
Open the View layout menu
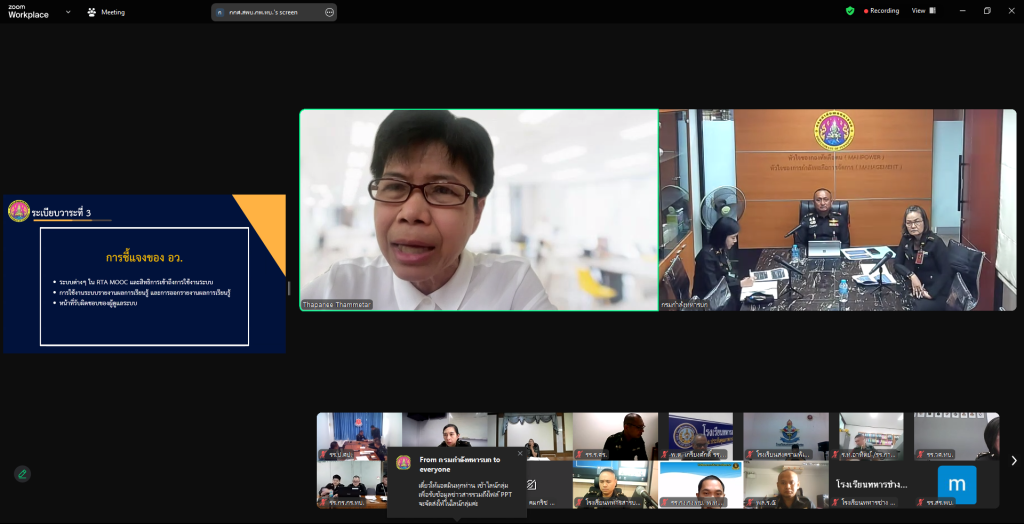coord(923,10)
